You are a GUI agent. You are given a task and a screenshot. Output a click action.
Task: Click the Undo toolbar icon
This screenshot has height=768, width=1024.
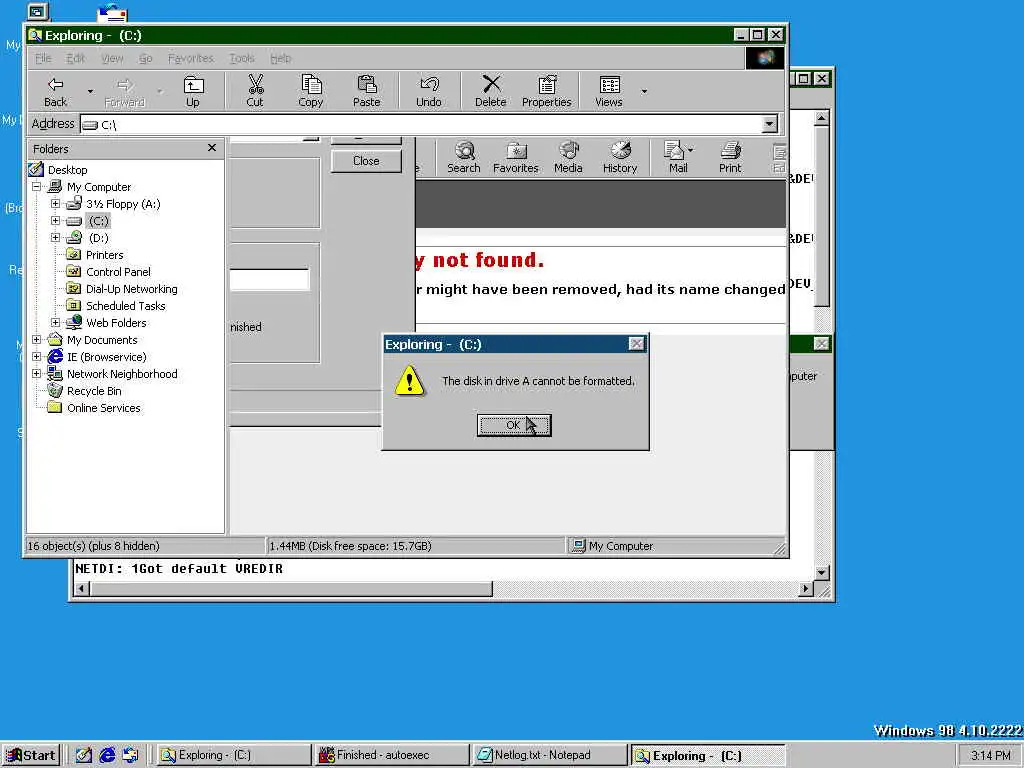point(429,91)
